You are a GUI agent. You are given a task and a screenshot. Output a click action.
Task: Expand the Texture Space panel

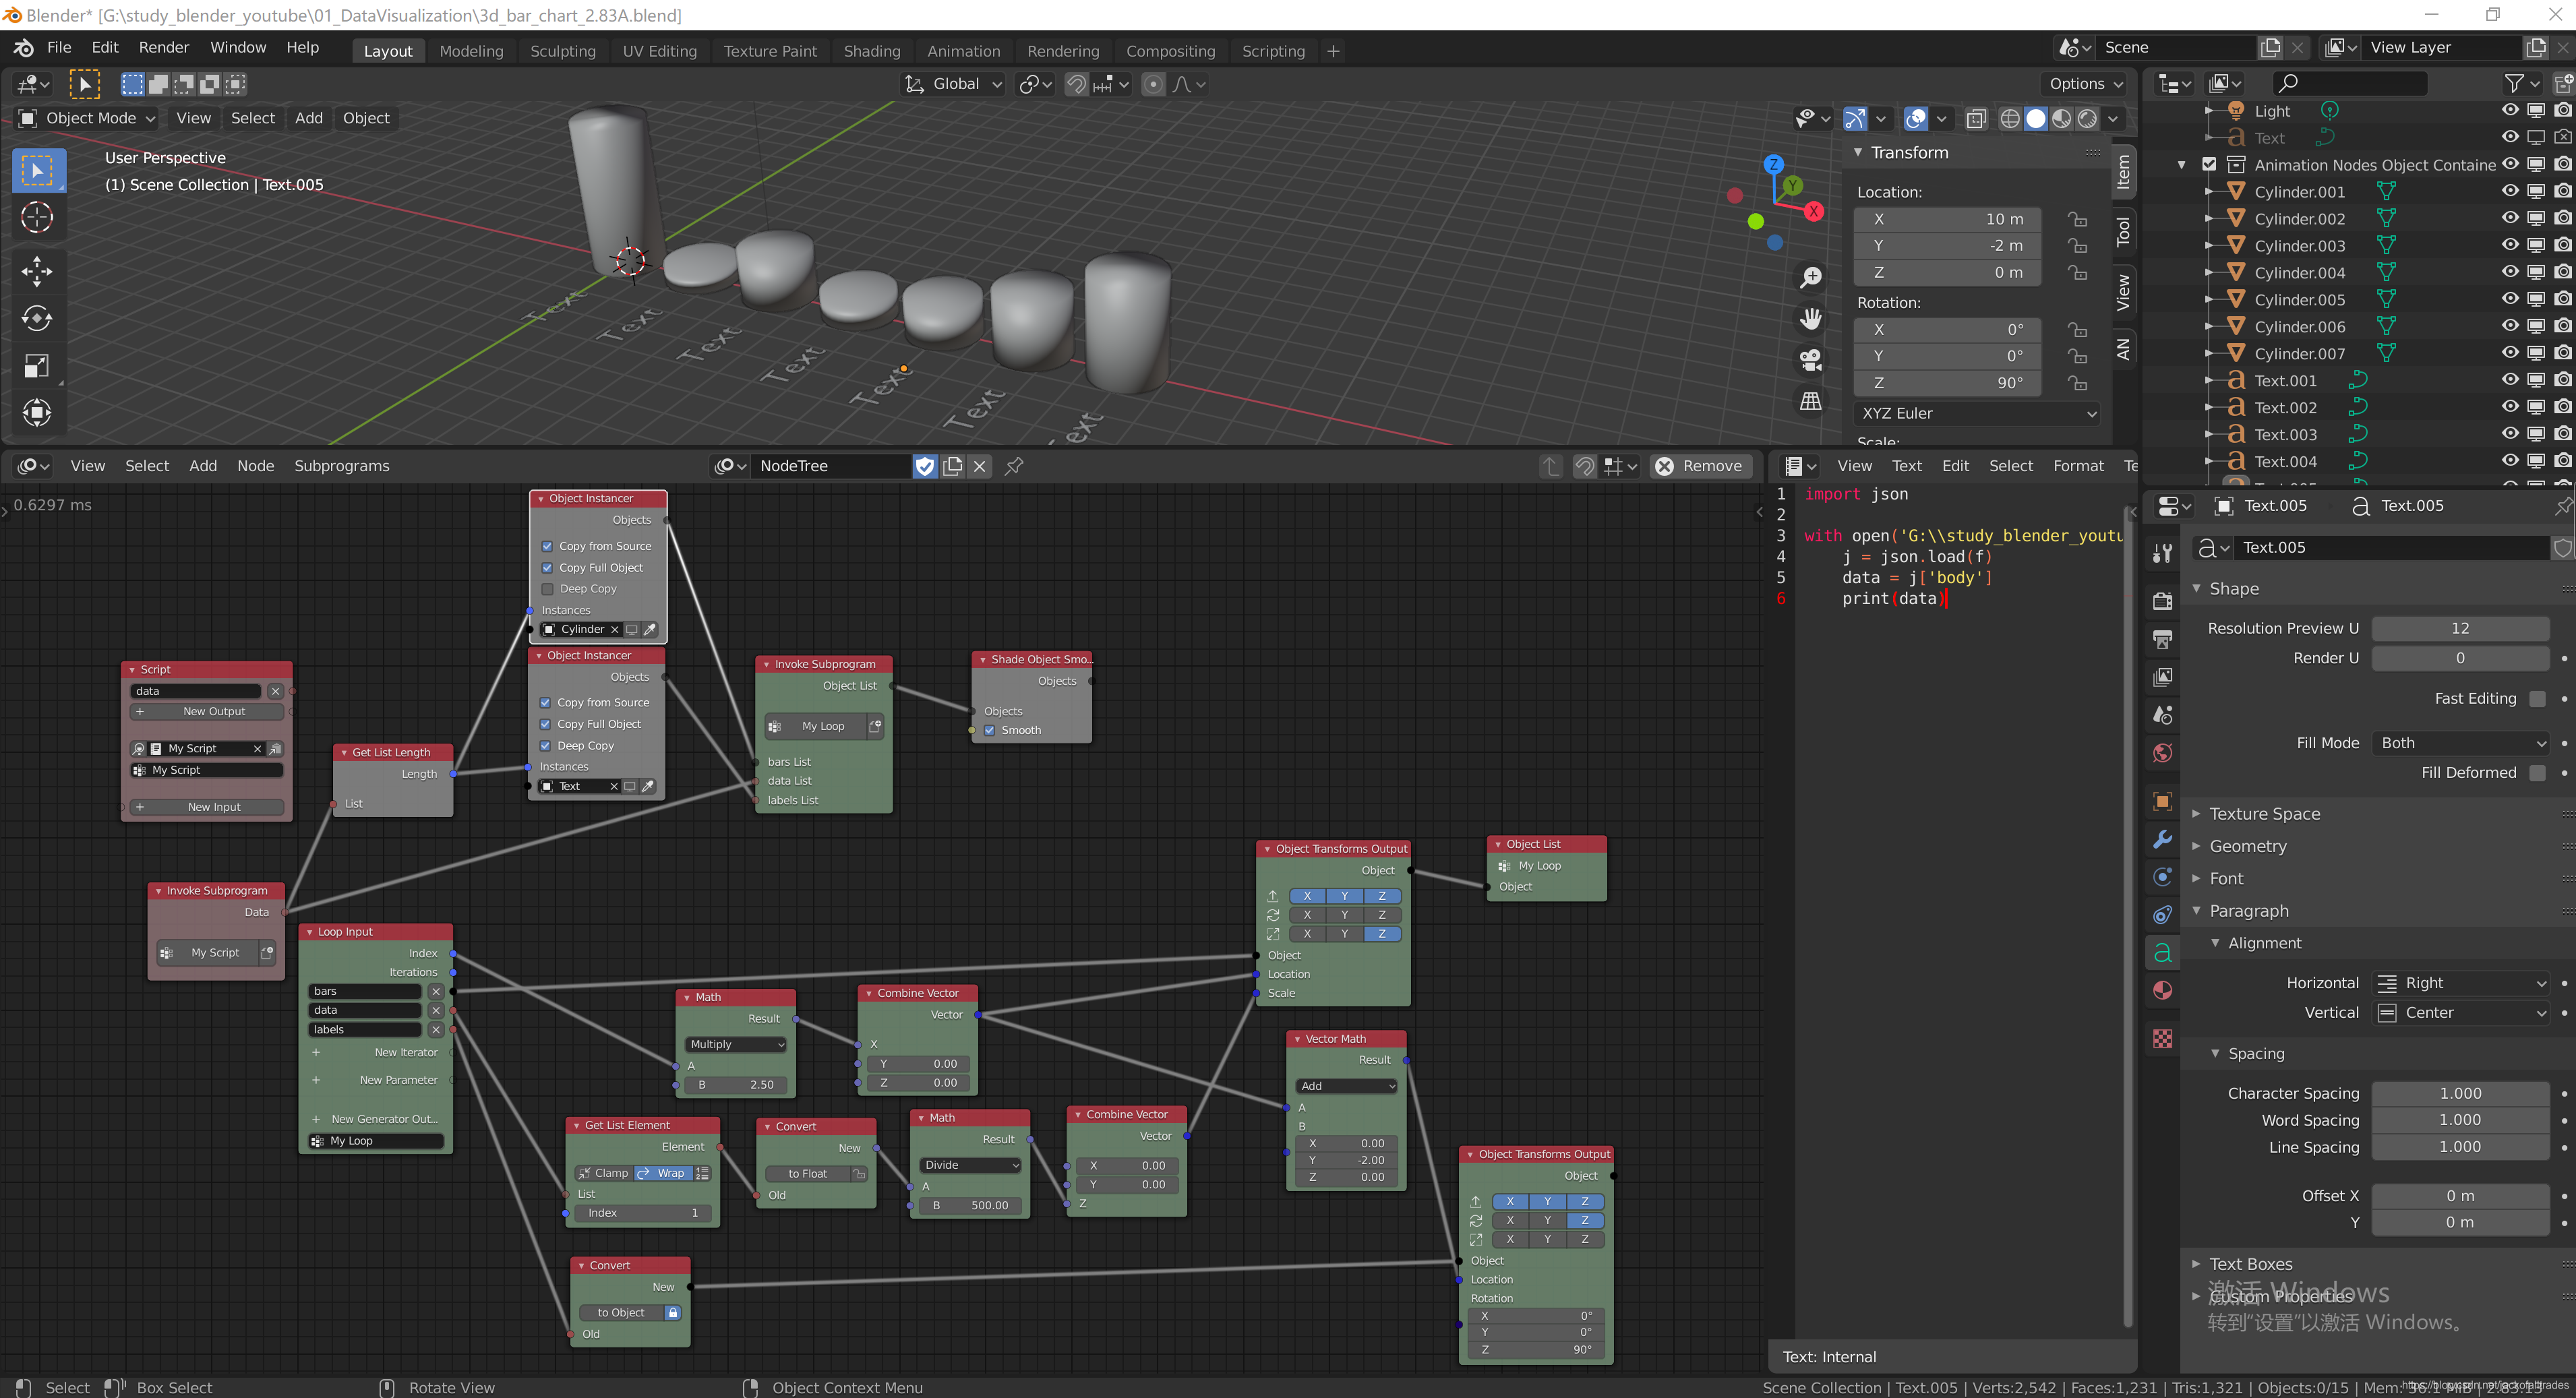coord(2264,814)
